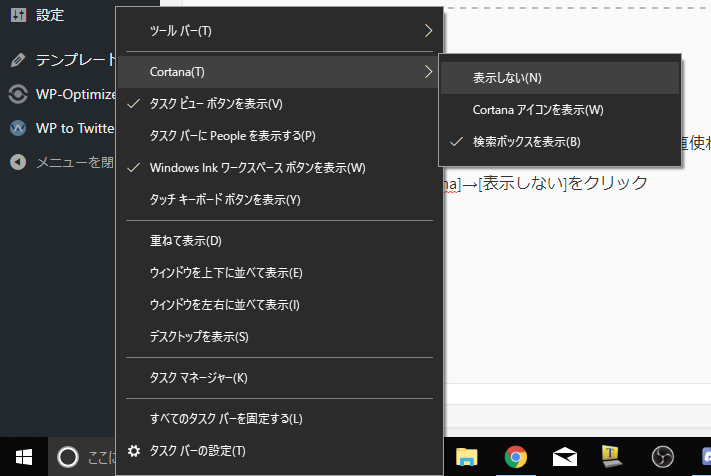
Task: Choose 表示しない in Cortana submenu
Action: (x=507, y=77)
